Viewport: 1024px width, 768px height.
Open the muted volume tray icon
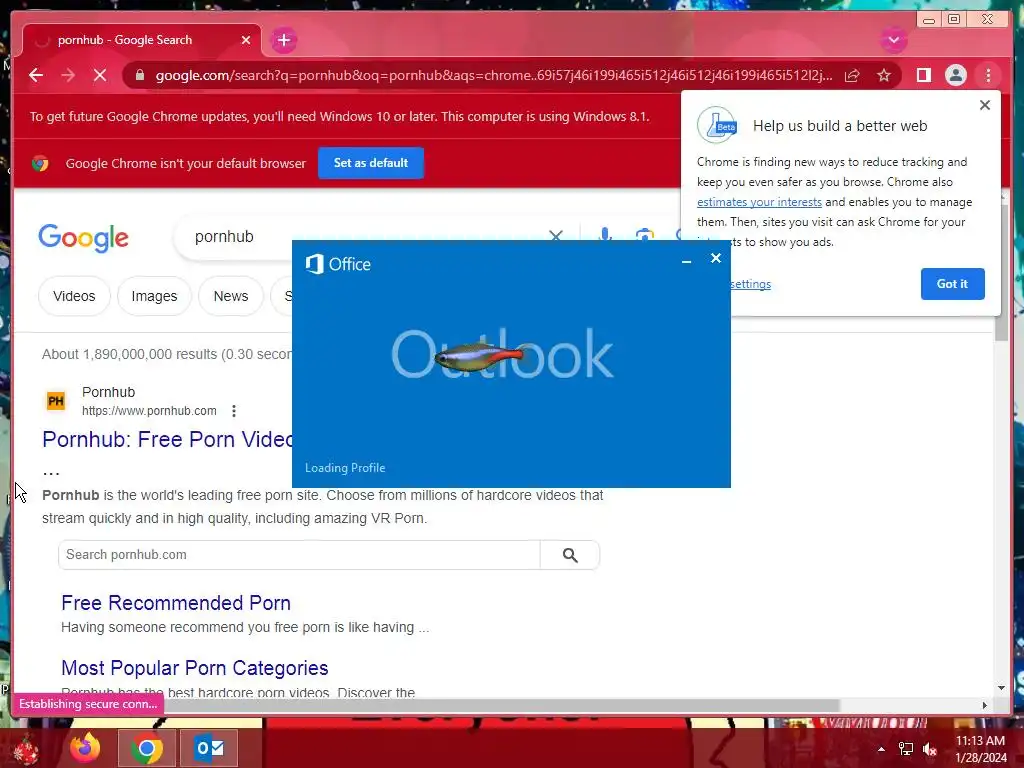click(x=930, y=749)
